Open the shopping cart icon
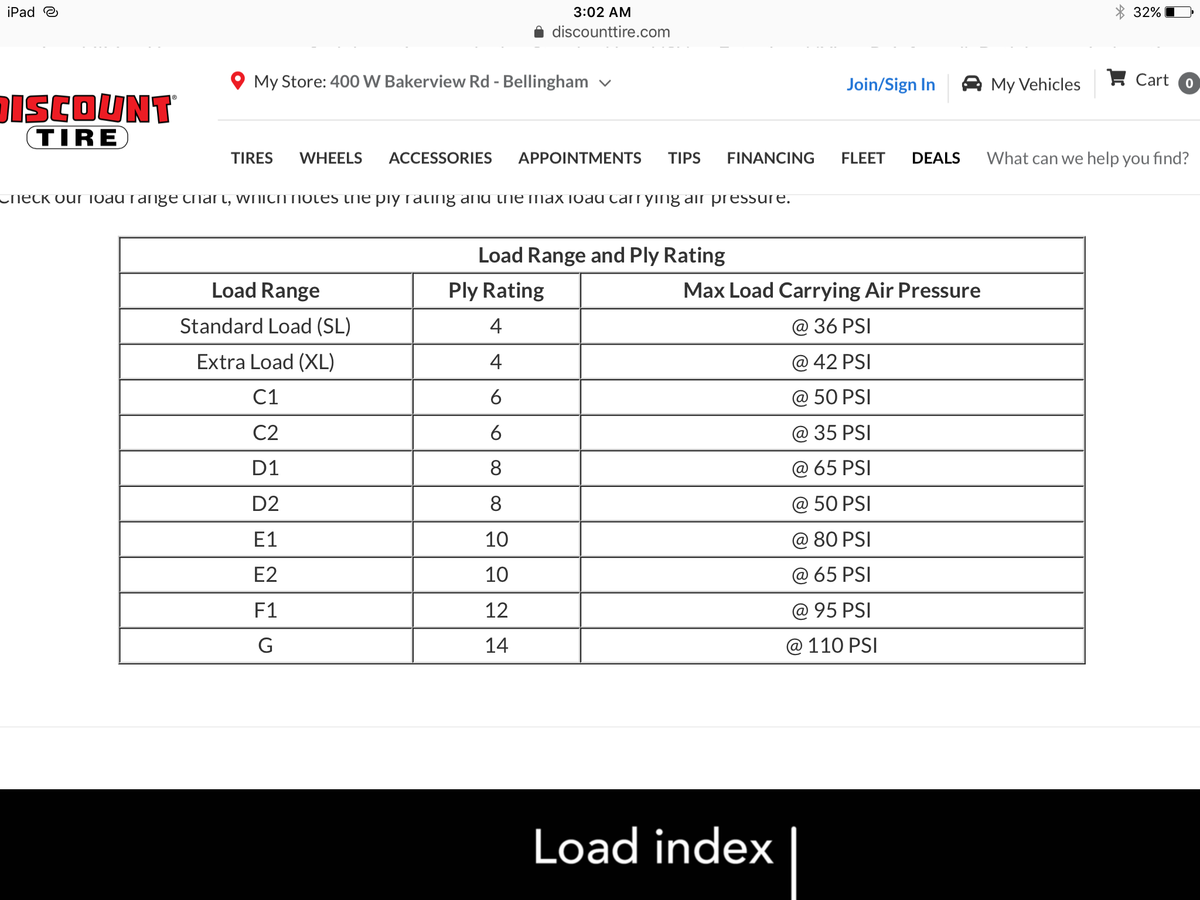 click(x=1118, y=79)
